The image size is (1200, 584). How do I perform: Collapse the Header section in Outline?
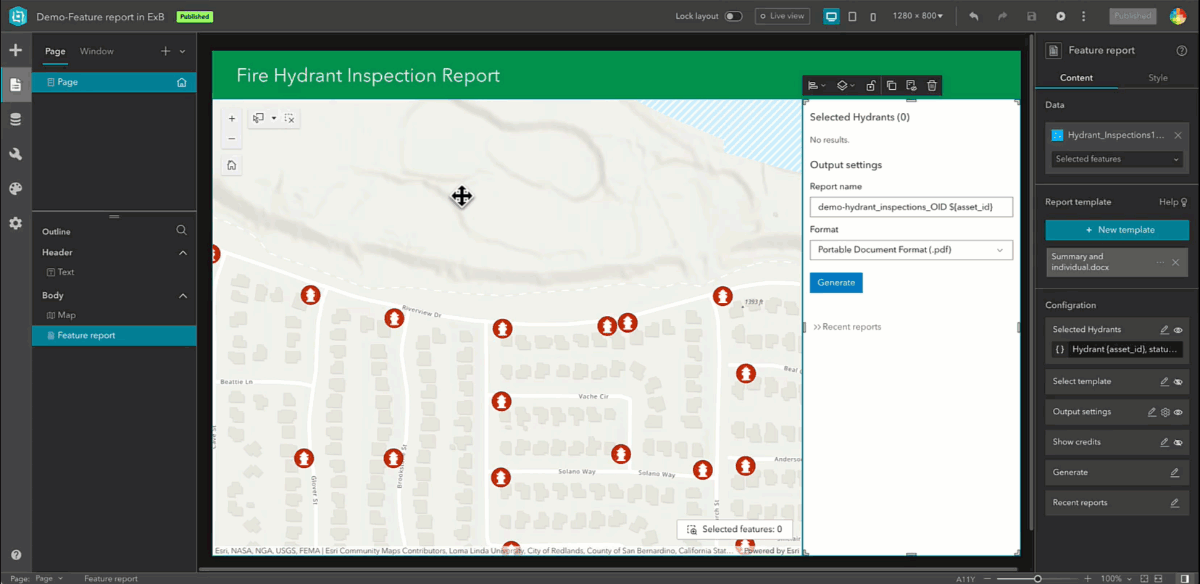click(x=182, y=253)
